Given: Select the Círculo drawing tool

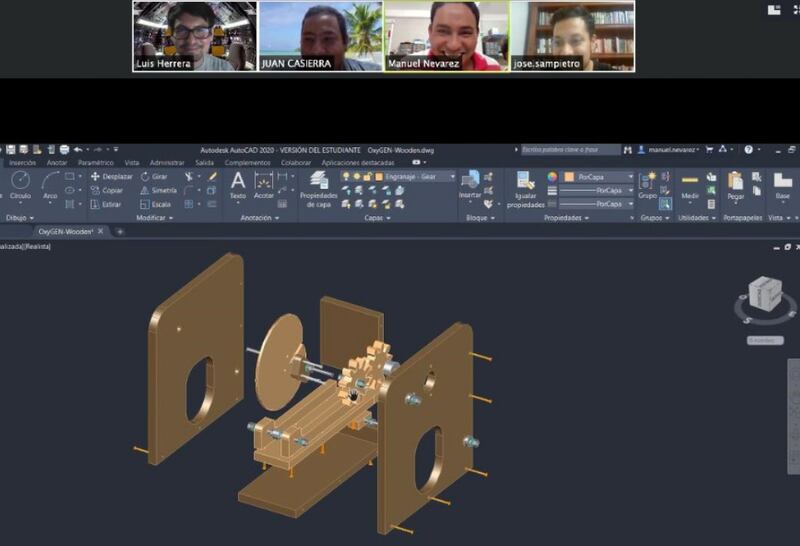Looking at the screenshot, I should tap(20, 185).
